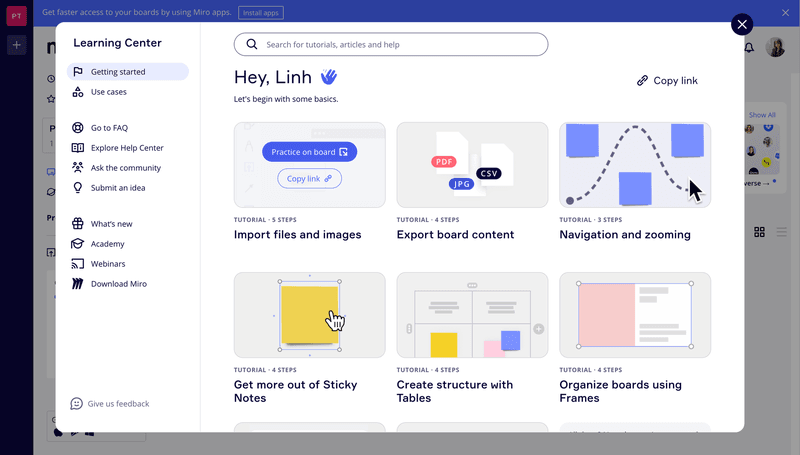The height and width of the screenshot is (455, 800).
Task: Click the people icon beside Ask the community
Action: [x=78, y=167]
